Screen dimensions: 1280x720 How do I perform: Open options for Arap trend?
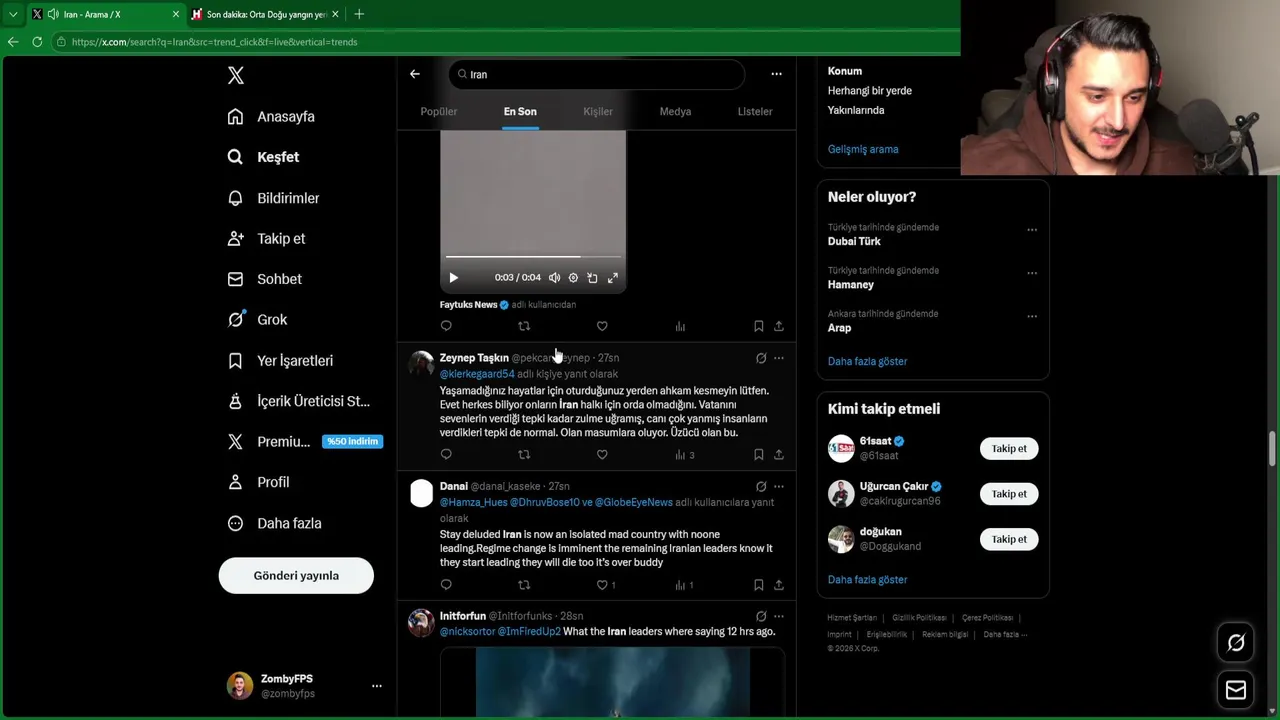click(x=1032, y=316)
